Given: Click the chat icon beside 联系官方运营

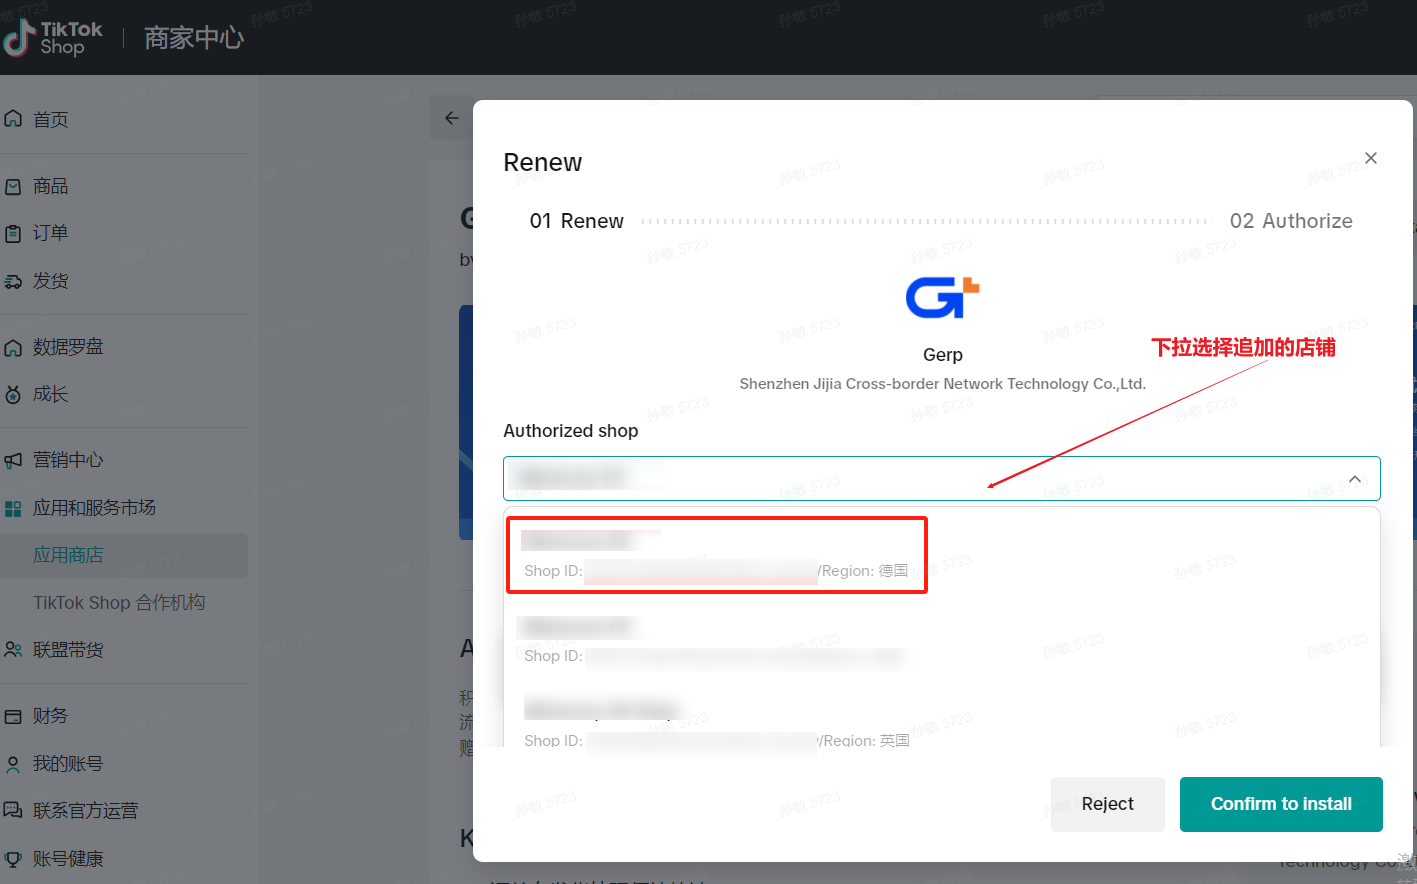Looking at the screenshot, I should coord(13,811).
